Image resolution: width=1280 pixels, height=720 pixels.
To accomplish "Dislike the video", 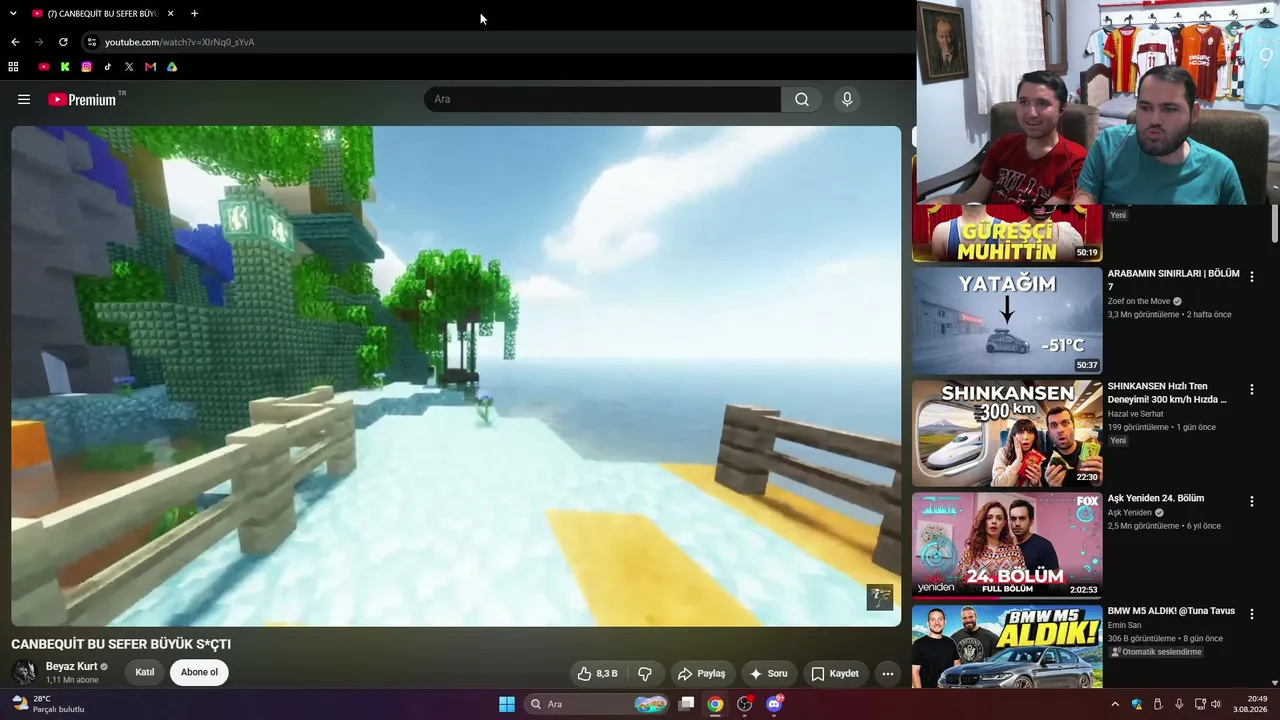I will click(645, 674).
